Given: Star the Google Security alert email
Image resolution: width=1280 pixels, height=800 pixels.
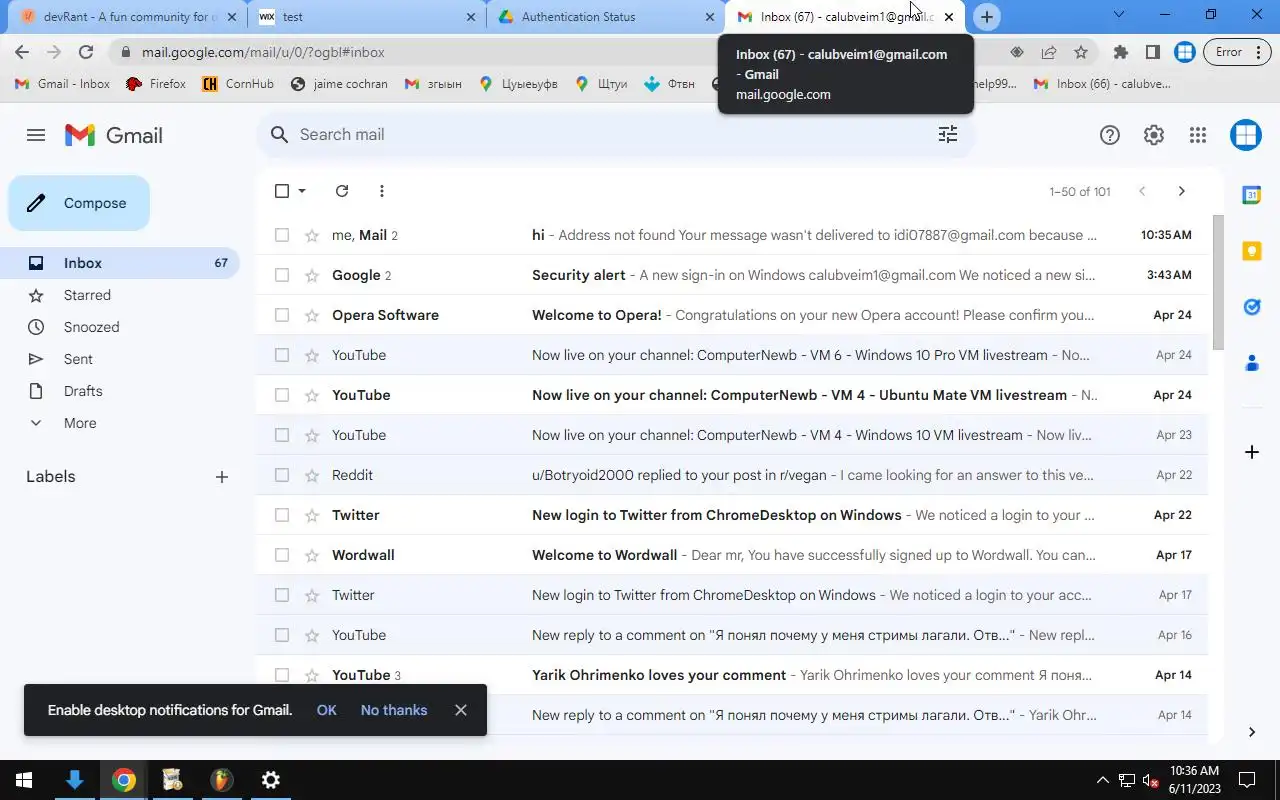Looking at the screenshot, I should point(312,275).
